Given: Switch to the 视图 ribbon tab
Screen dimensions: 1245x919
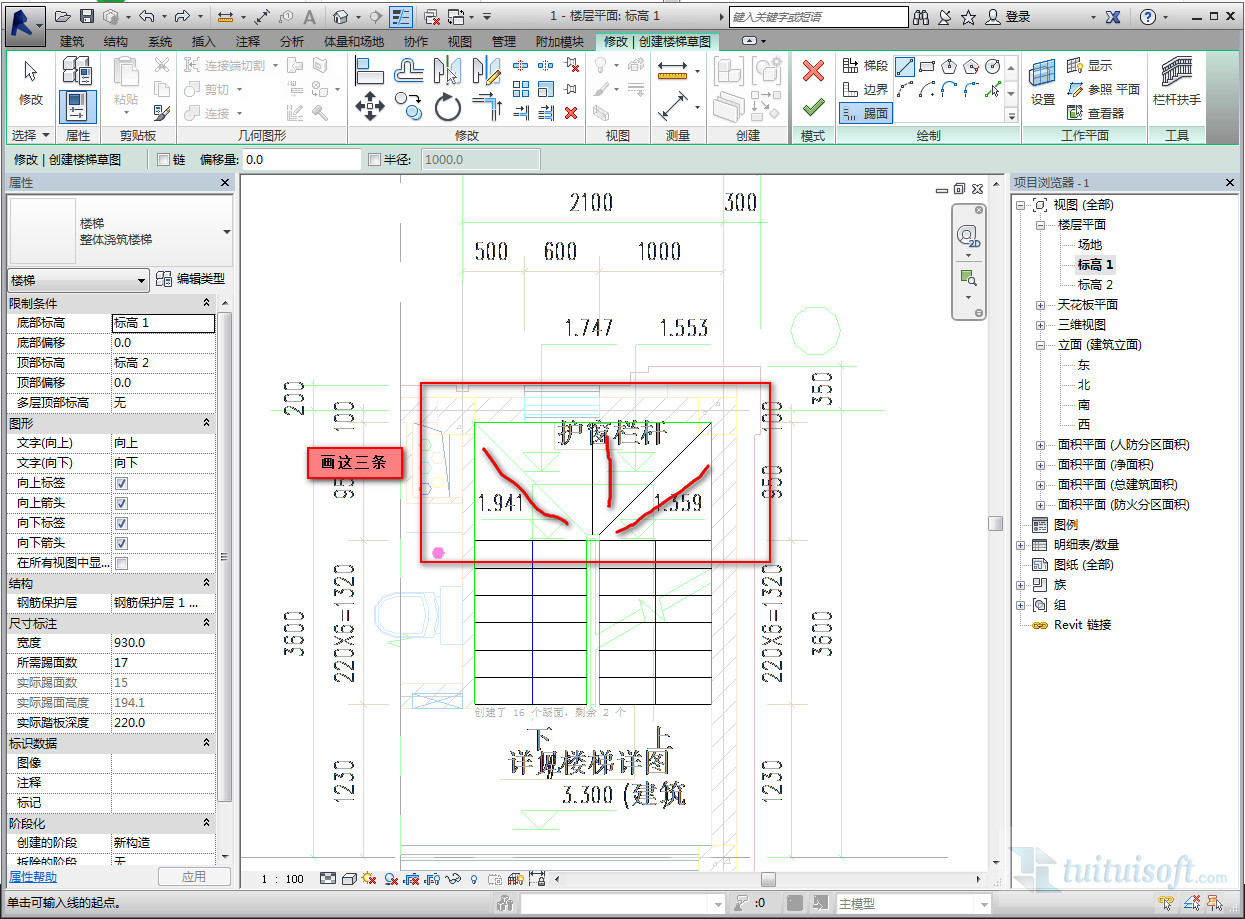Looking at the screenshot, I should pos(459,41).
